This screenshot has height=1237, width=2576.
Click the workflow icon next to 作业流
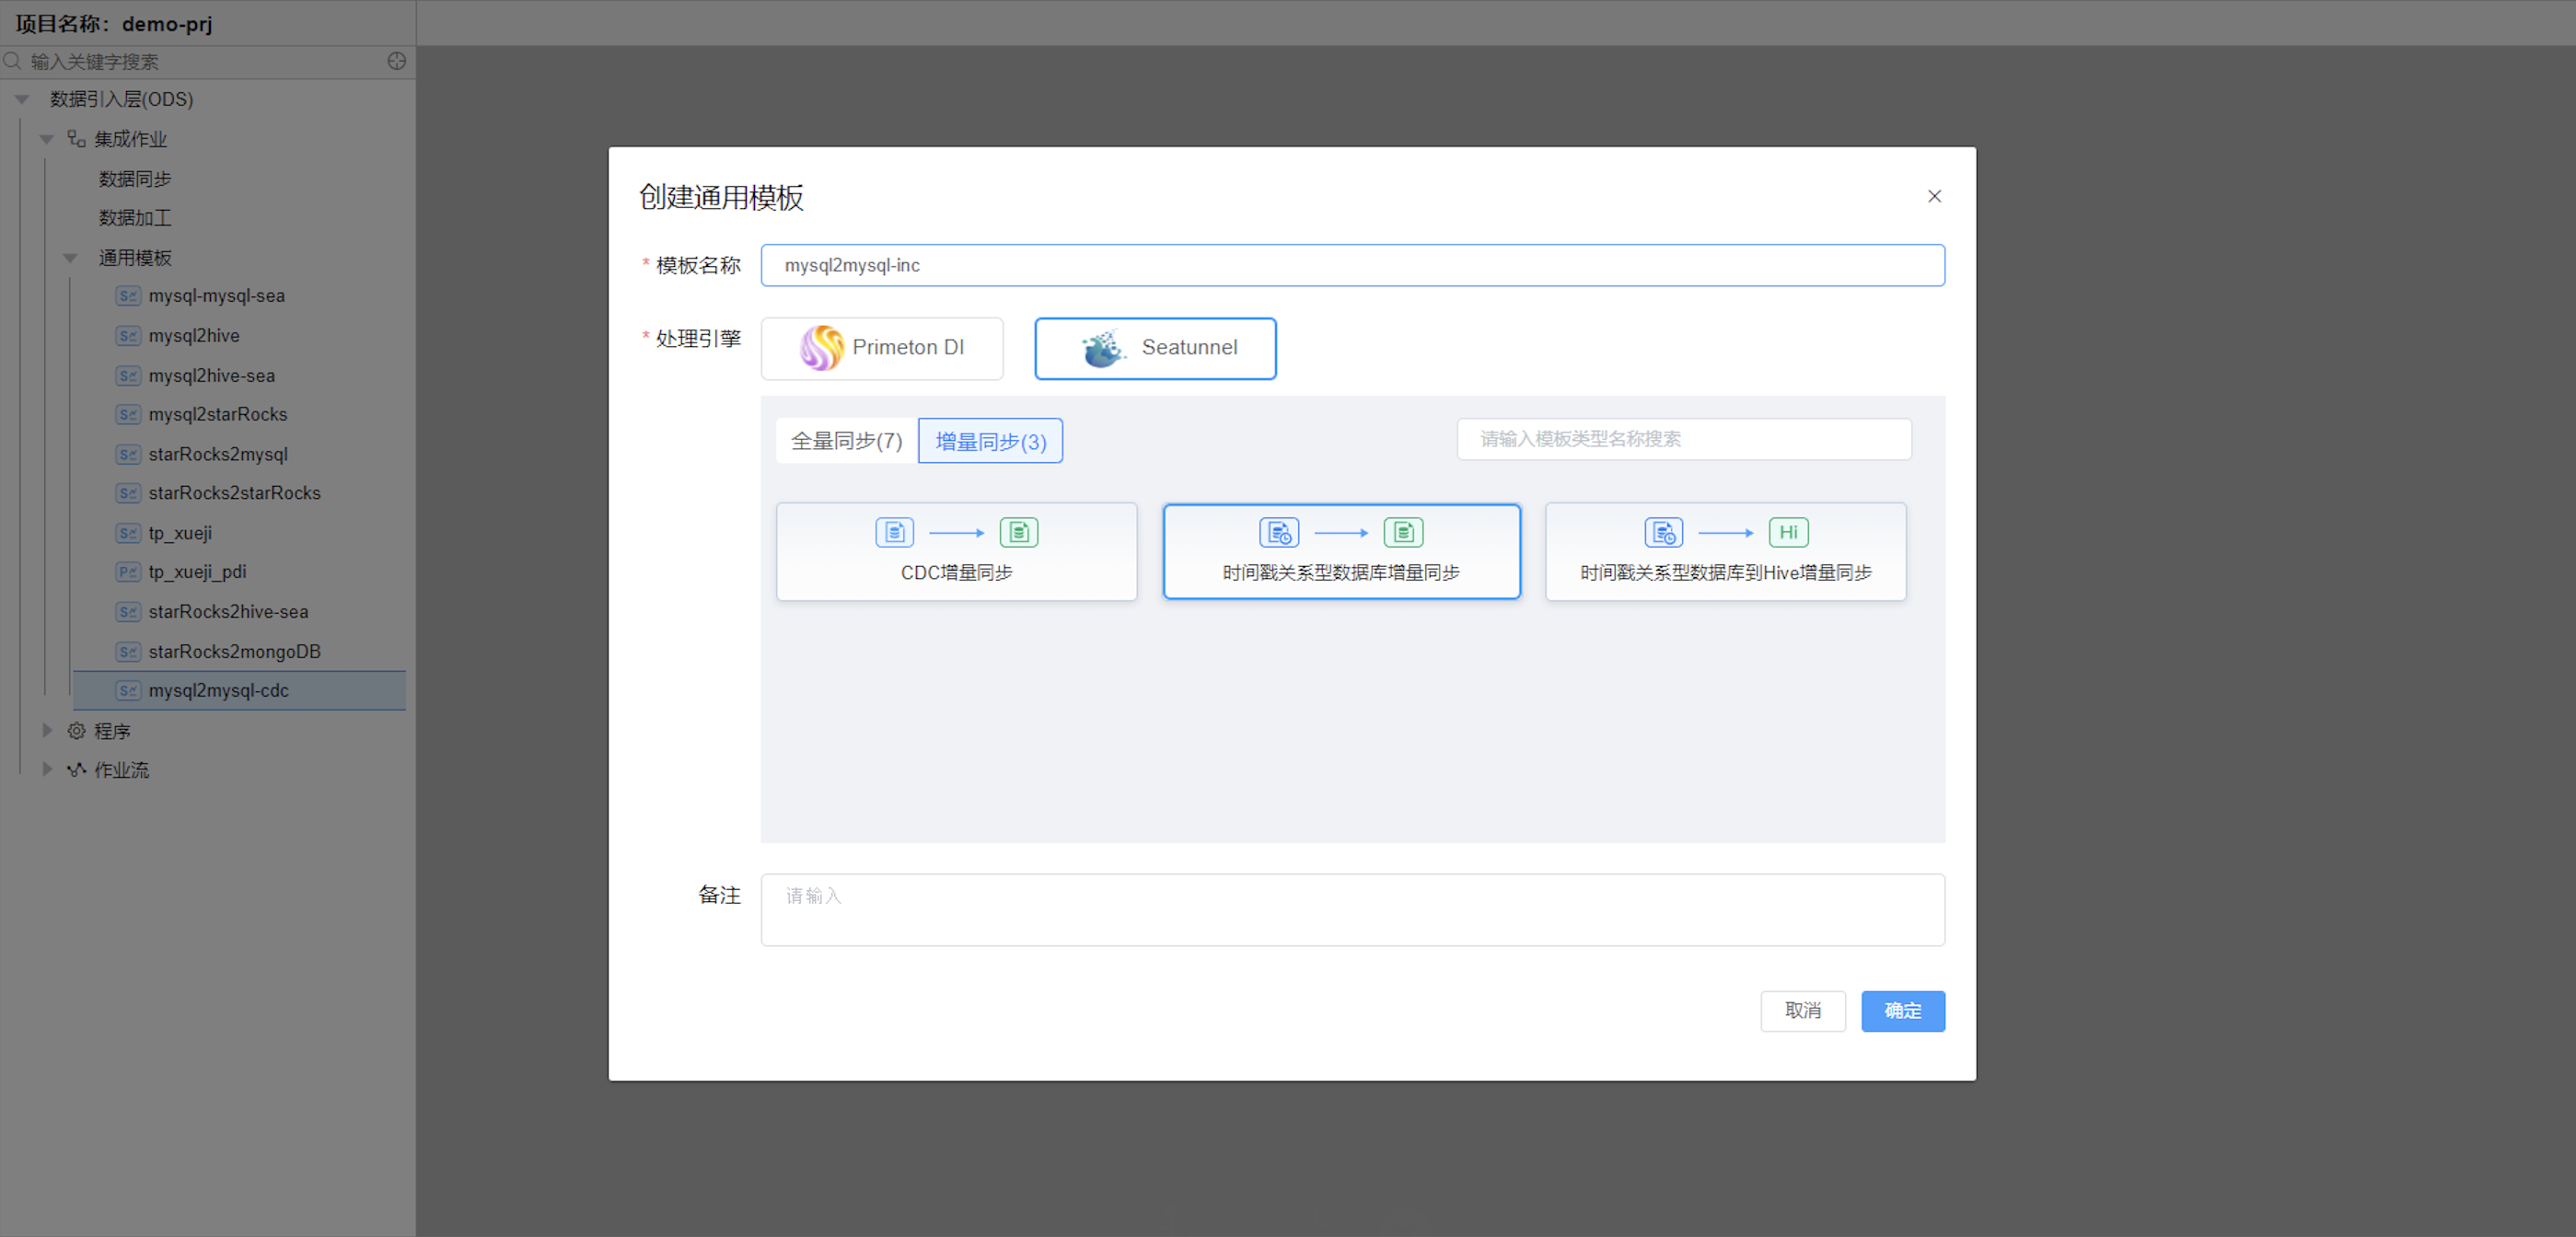click(76, 770)
